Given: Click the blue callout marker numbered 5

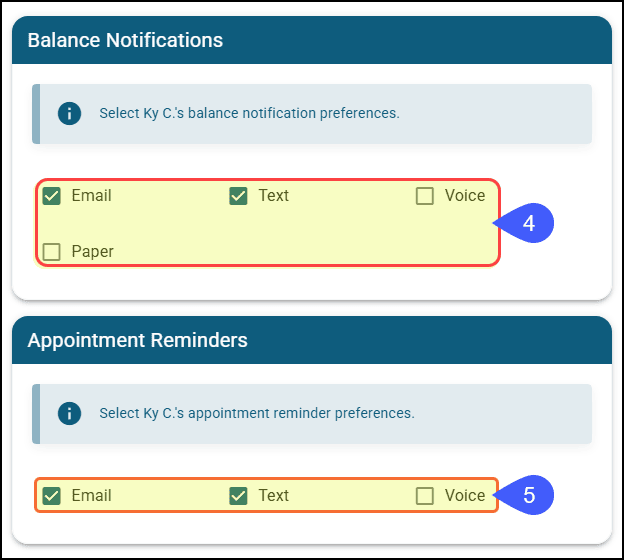Looking at the screenshot, I should (x=527, y=495).
